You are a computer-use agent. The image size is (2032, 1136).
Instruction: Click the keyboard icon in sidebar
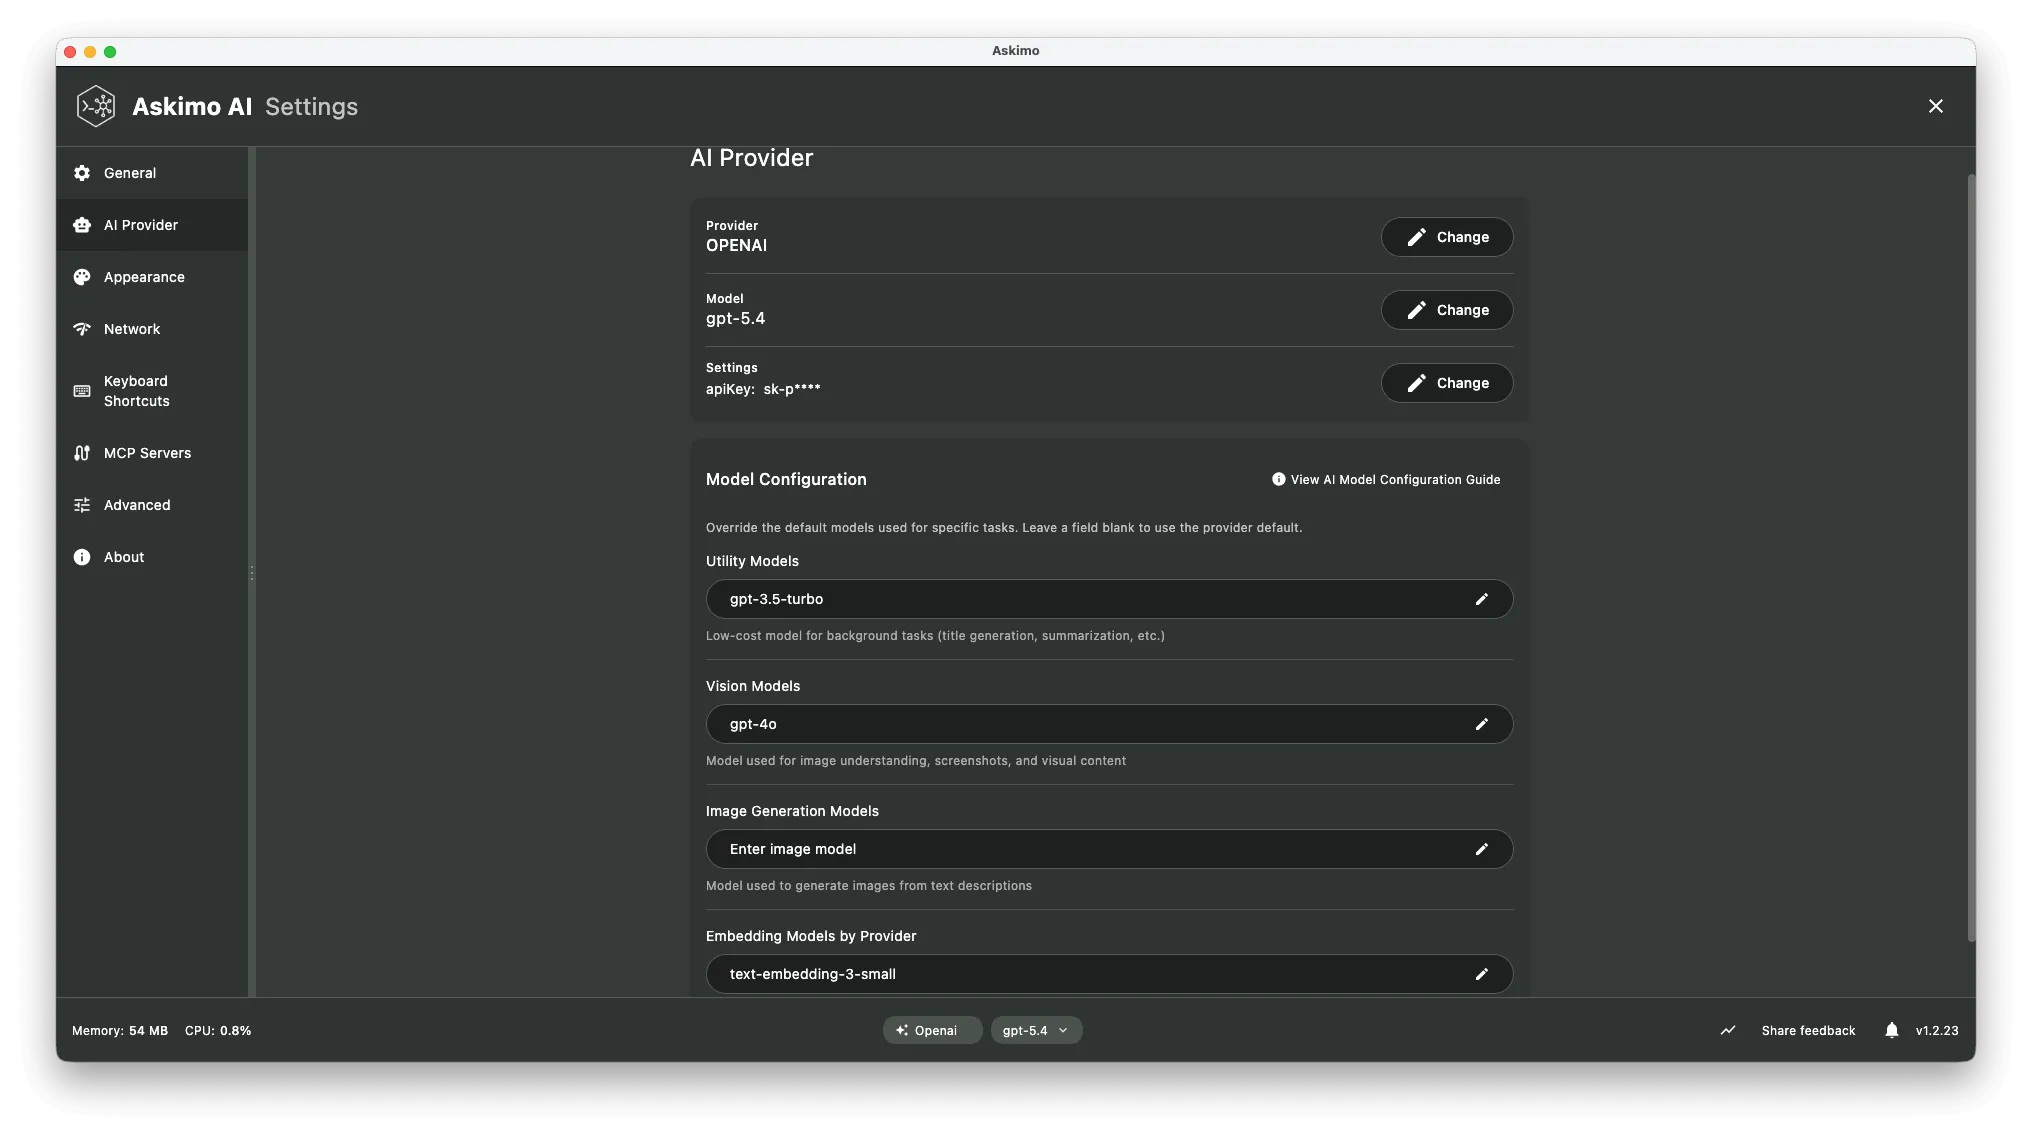(x=82, y=391)
